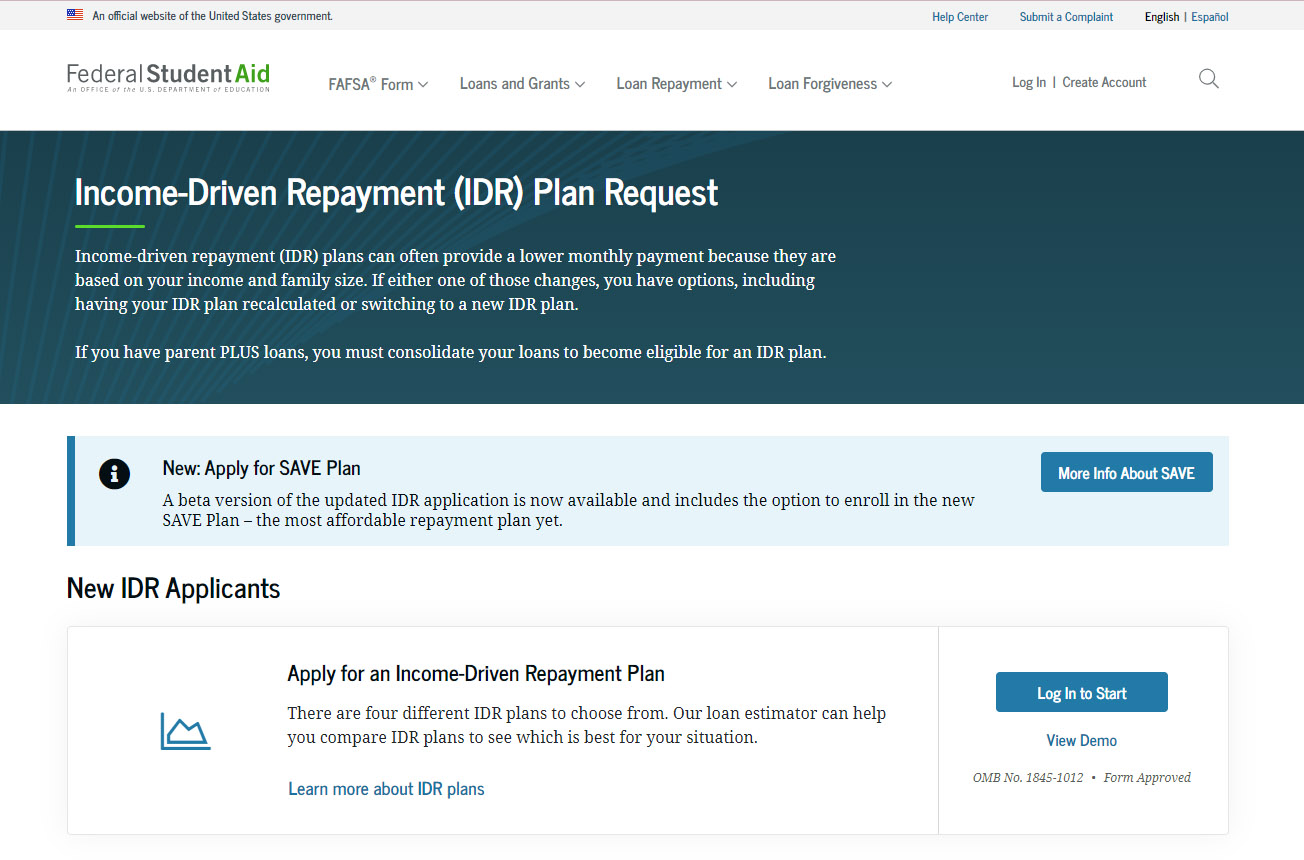Open the Loans and Grants dropdown

click(522, 84)
